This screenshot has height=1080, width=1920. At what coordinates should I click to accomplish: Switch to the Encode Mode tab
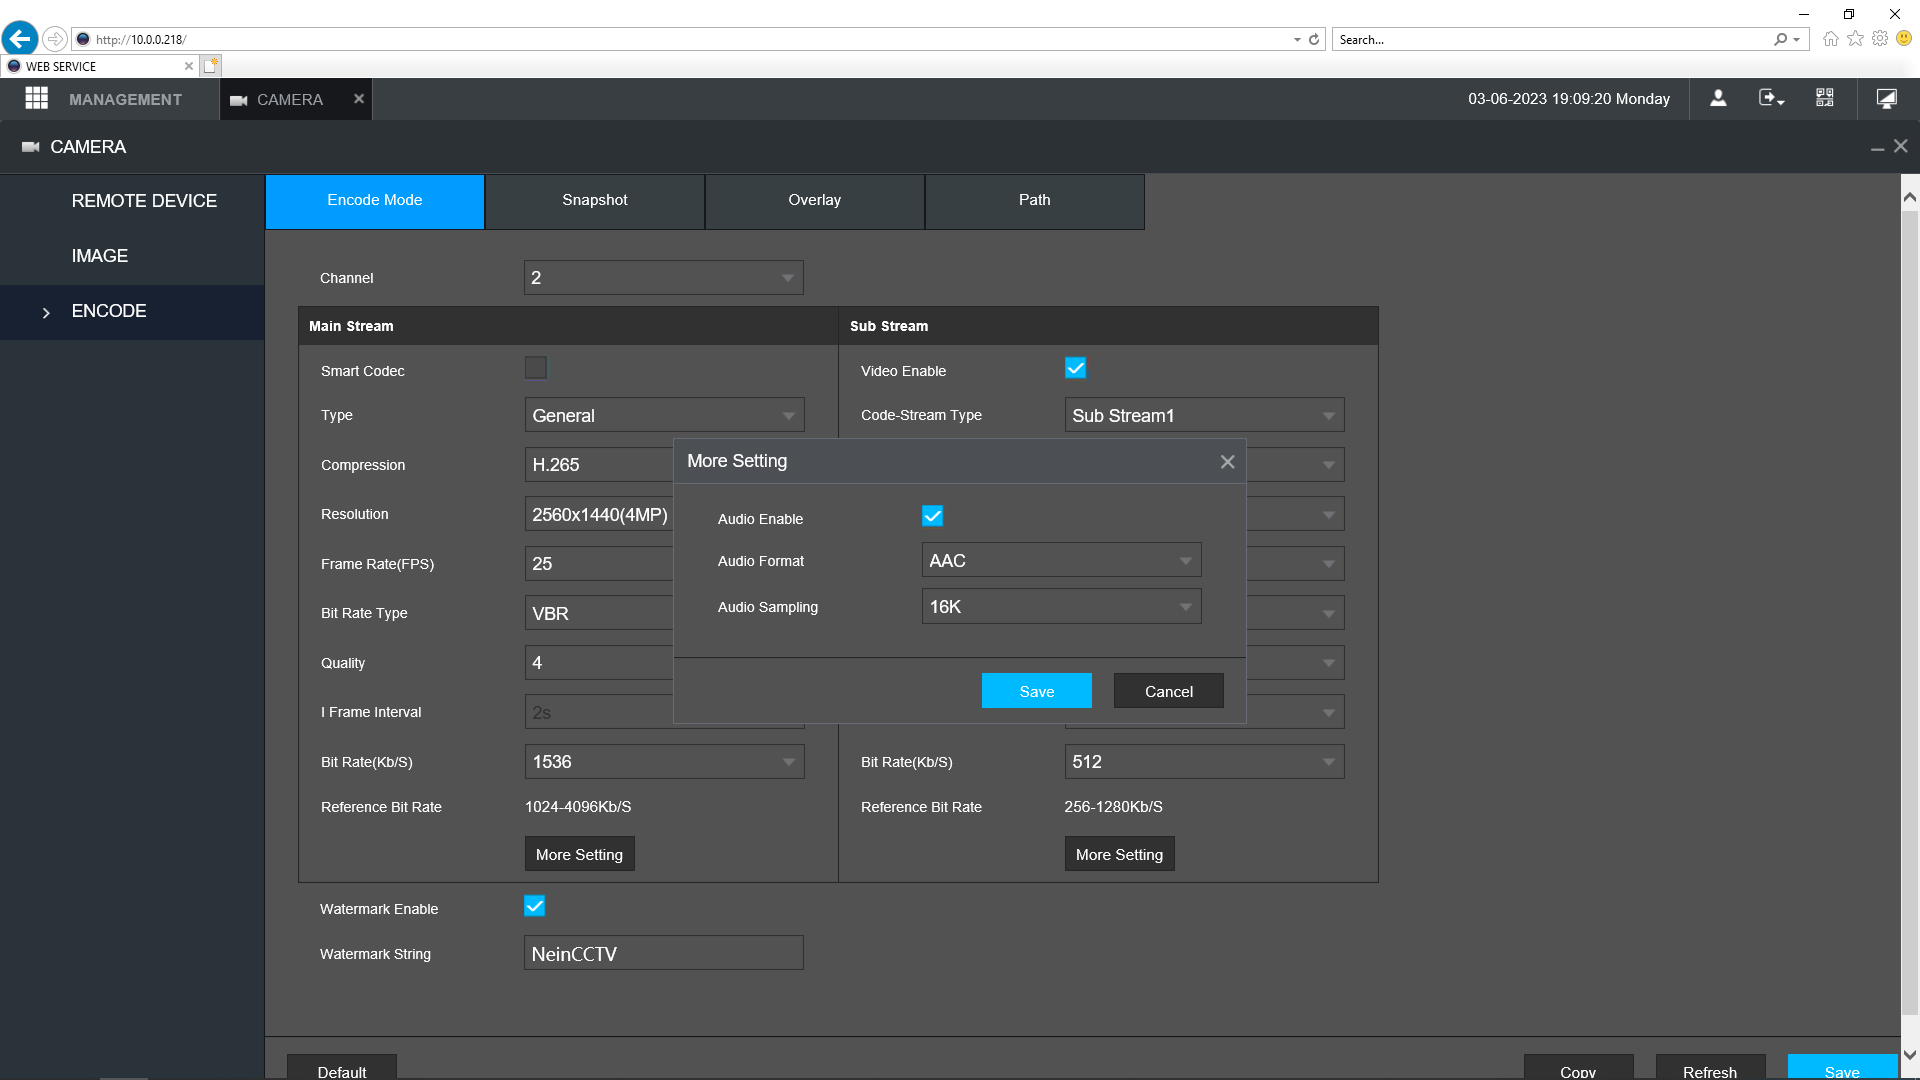click(x=375, y=201)
